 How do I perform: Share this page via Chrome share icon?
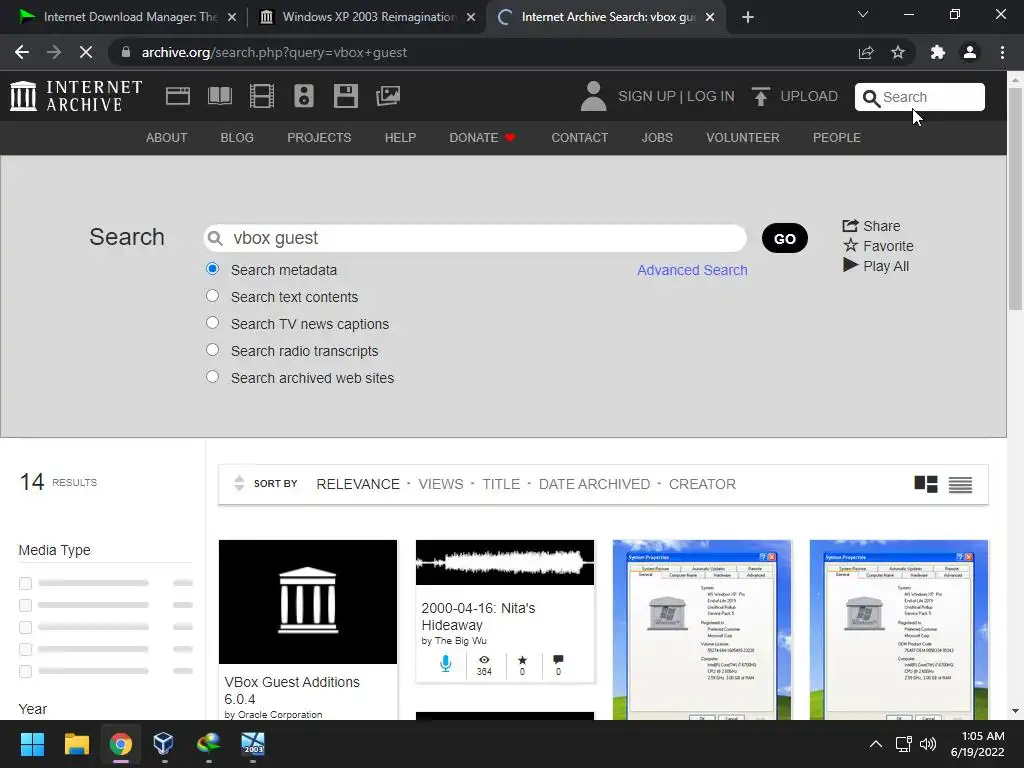(866, 52)
